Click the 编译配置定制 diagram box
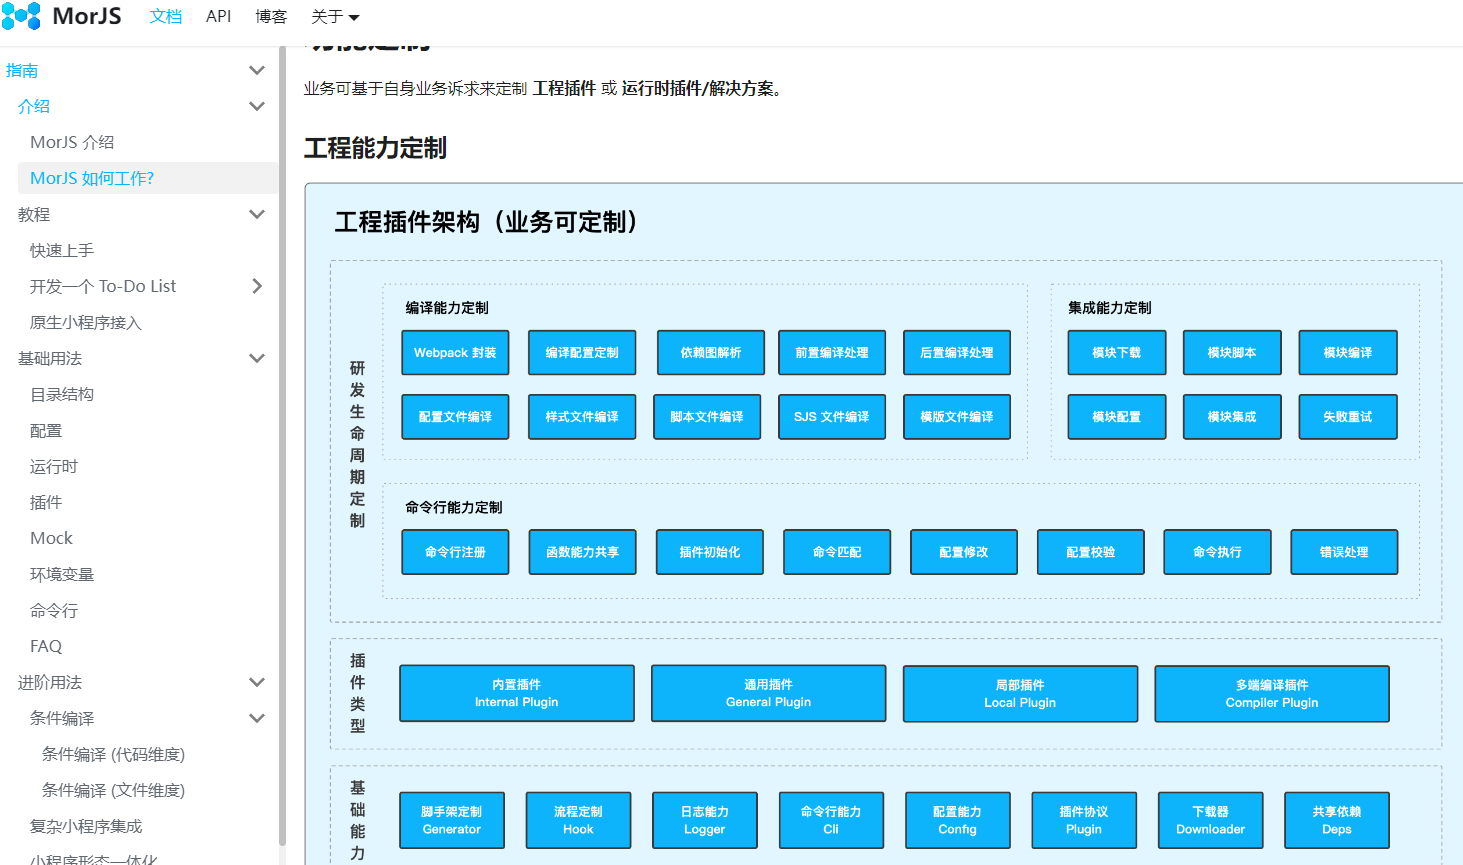Screen dimensions: 1463x865 click(x=582, y=353)
